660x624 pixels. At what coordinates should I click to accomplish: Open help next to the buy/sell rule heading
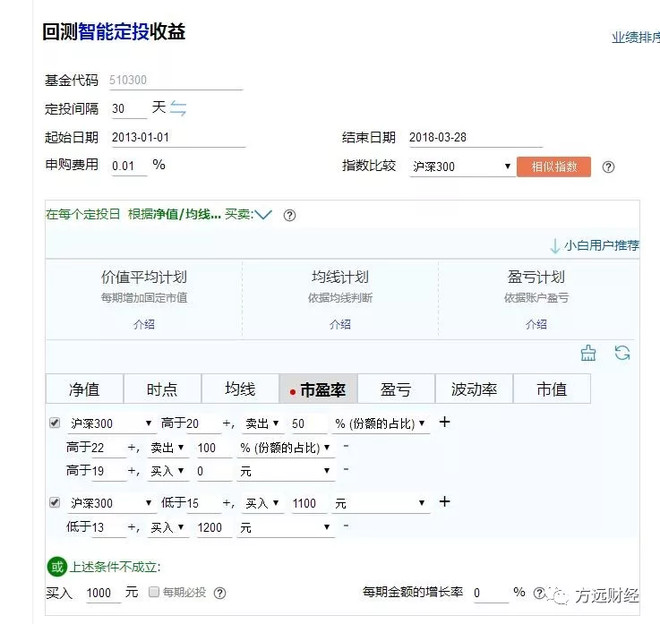(x=289, y=215)
